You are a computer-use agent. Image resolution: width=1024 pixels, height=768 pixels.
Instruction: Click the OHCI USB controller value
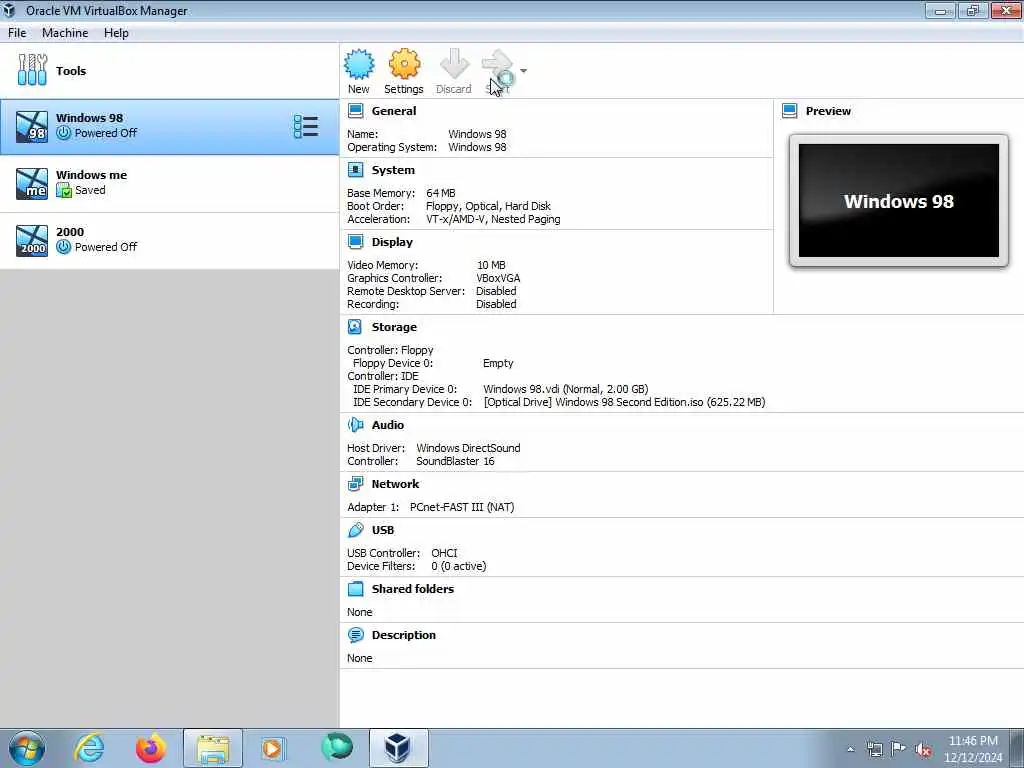point(444,553)
